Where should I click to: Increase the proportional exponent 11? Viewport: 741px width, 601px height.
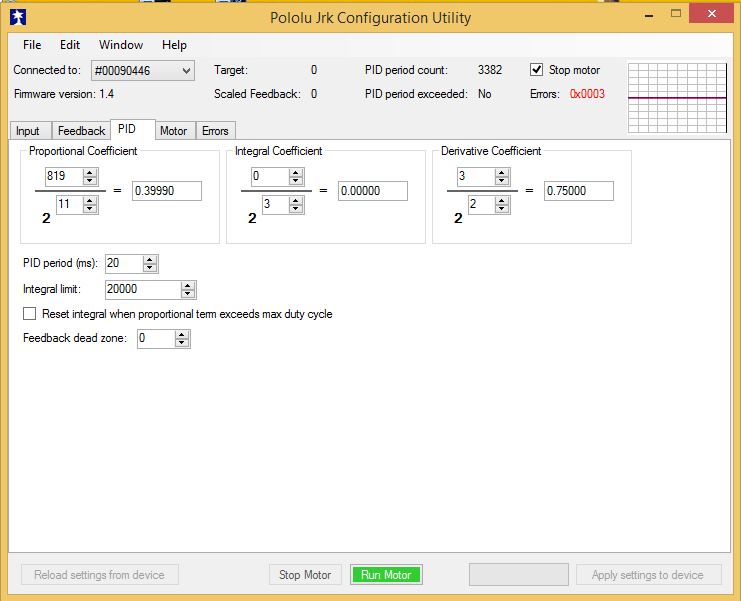(90, 201)
